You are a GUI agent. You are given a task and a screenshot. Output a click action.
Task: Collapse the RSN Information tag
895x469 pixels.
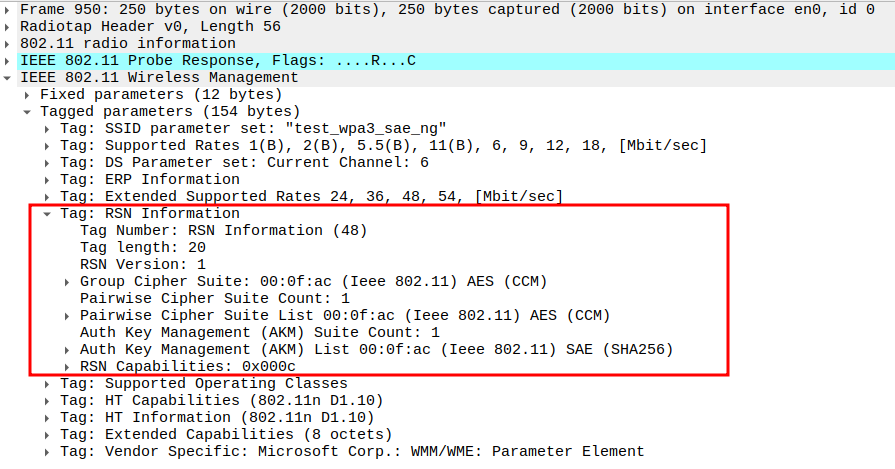pos(48,214)
